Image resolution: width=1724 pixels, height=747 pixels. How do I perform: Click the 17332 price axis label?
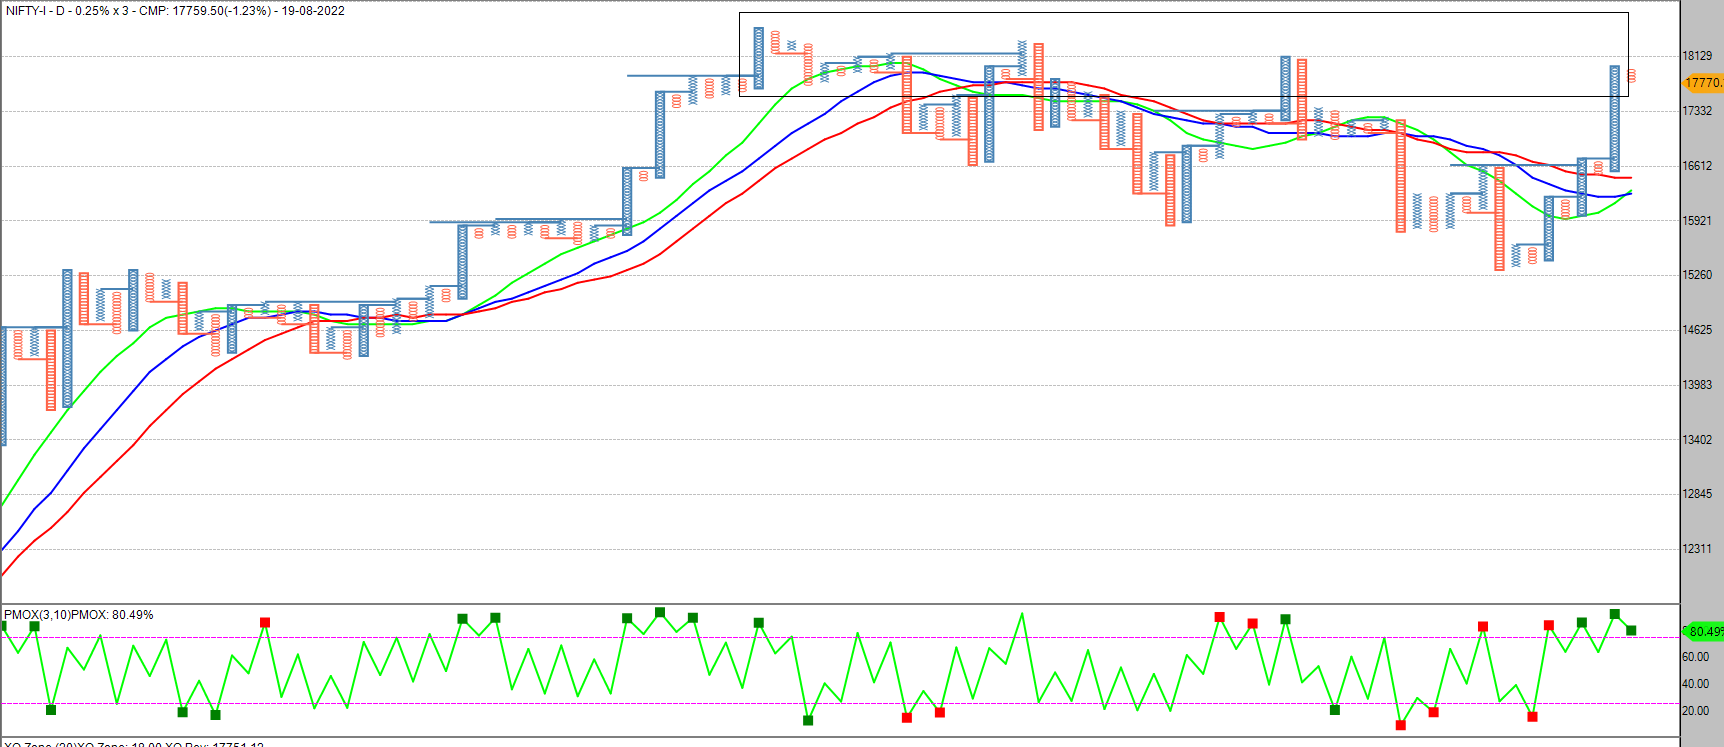(1697, 111)
